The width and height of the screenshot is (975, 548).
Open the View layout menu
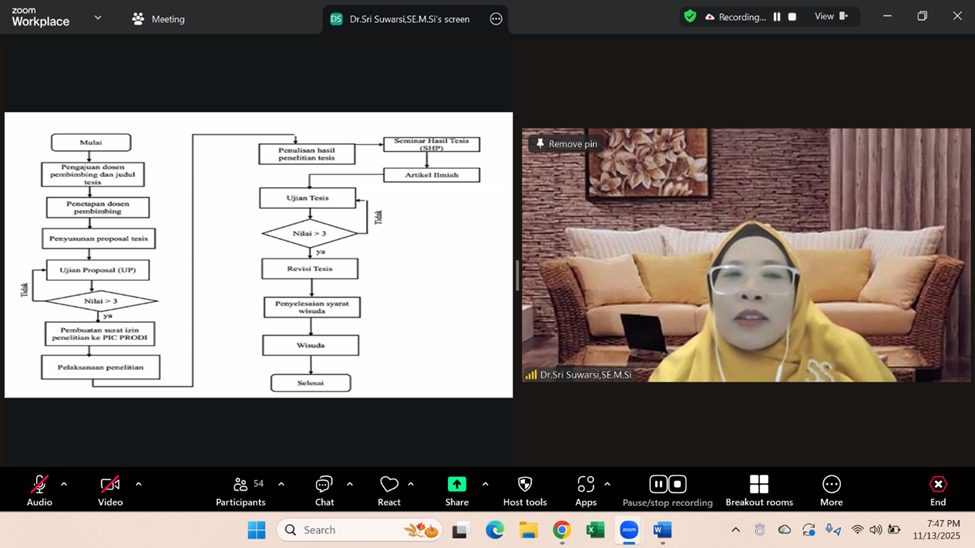830,17
